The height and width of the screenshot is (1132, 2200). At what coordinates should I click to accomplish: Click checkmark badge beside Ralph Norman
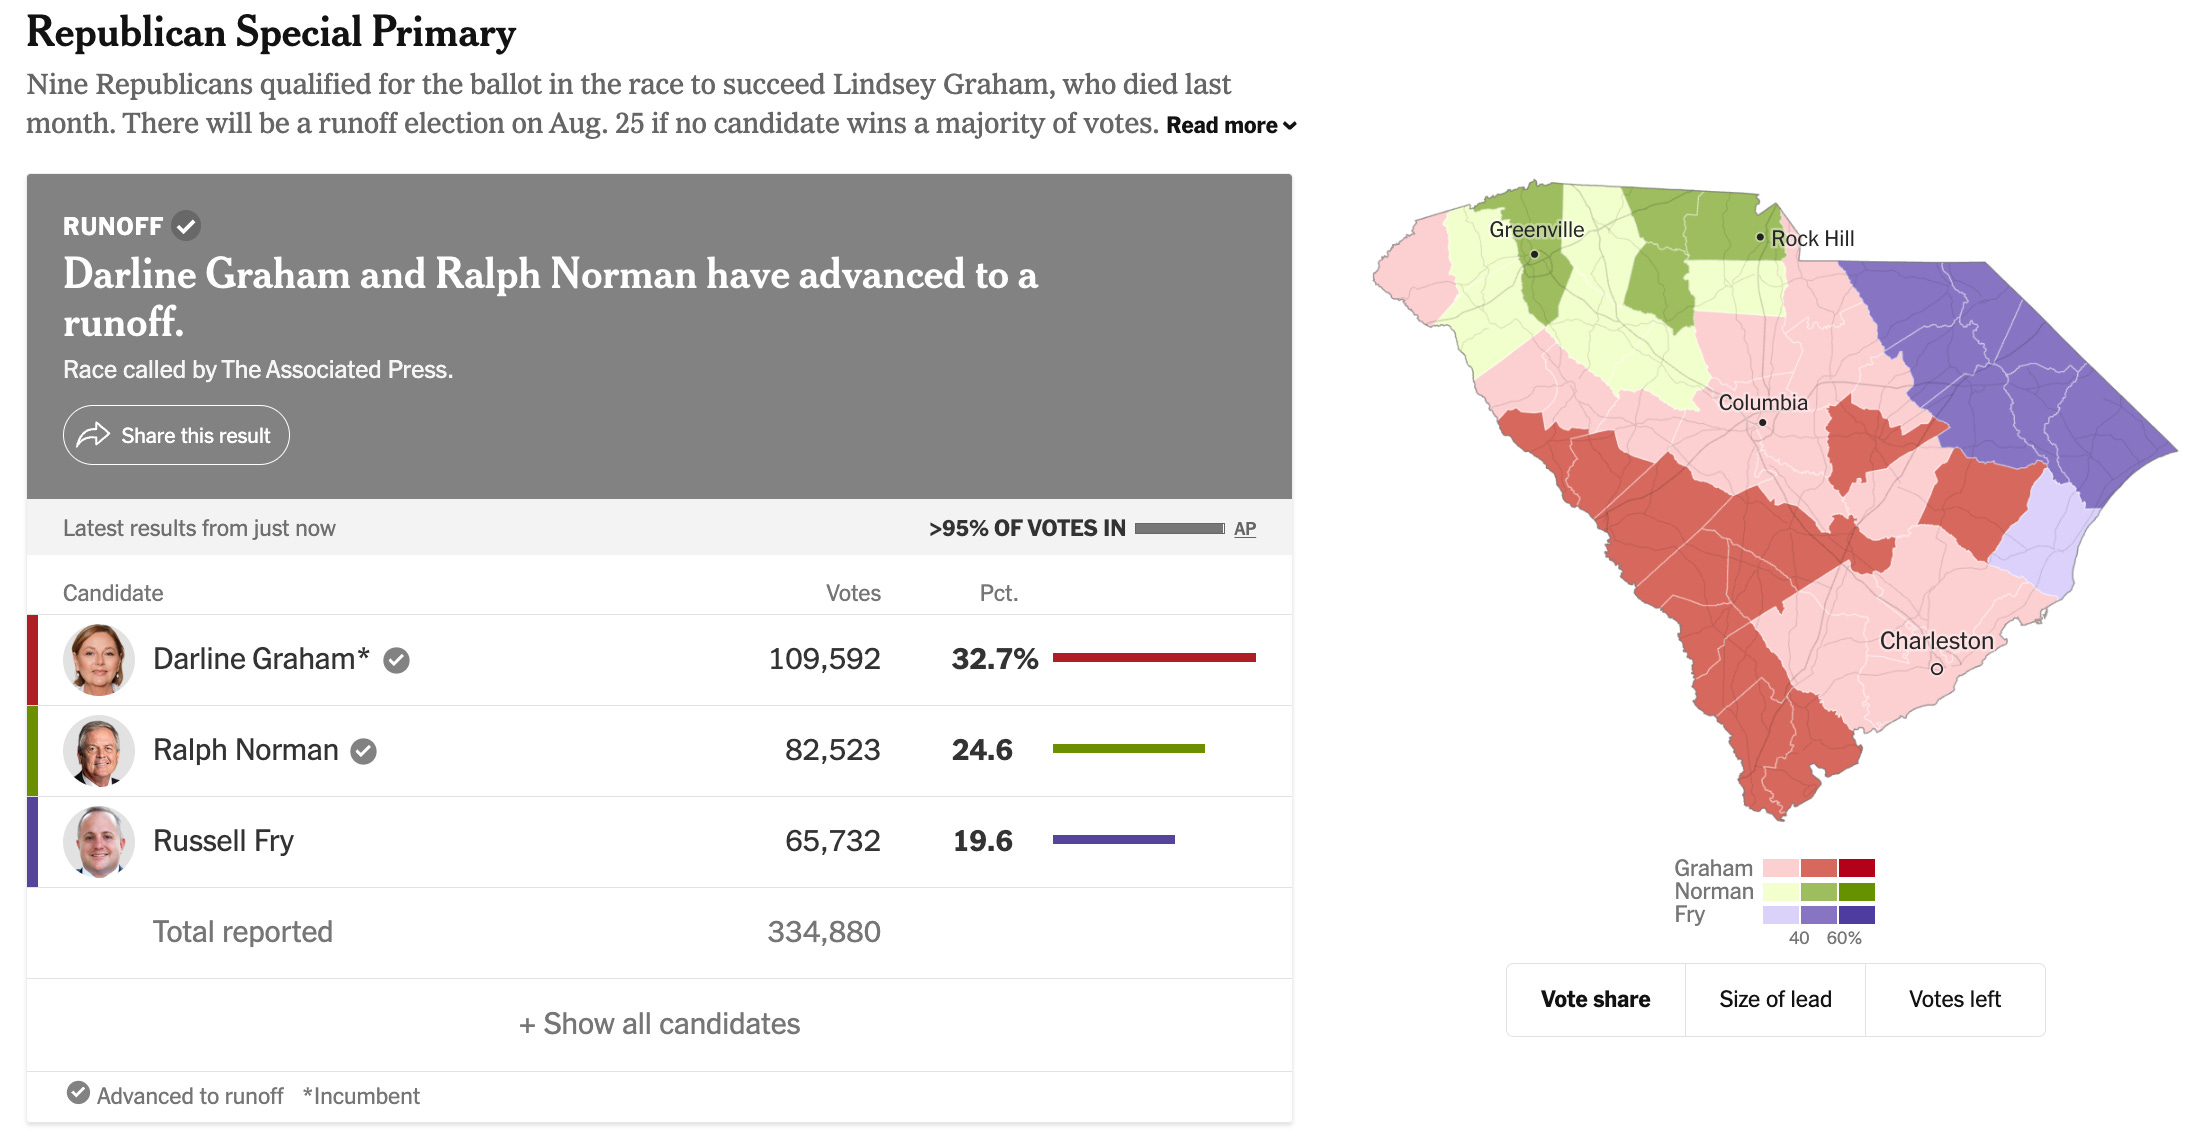point(364,751)
